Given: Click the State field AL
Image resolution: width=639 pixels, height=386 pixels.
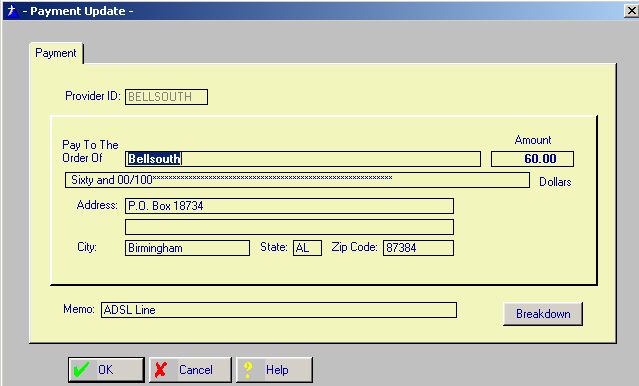Looking at the screenshot, I should [307, 248].
